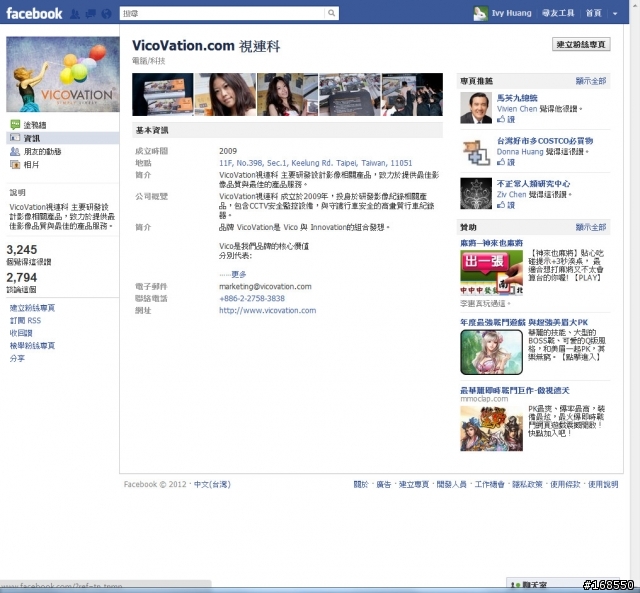Viewport: 640px width, 593px height.
Task: Open the Facebook logo home link
Action: [34, 13]
